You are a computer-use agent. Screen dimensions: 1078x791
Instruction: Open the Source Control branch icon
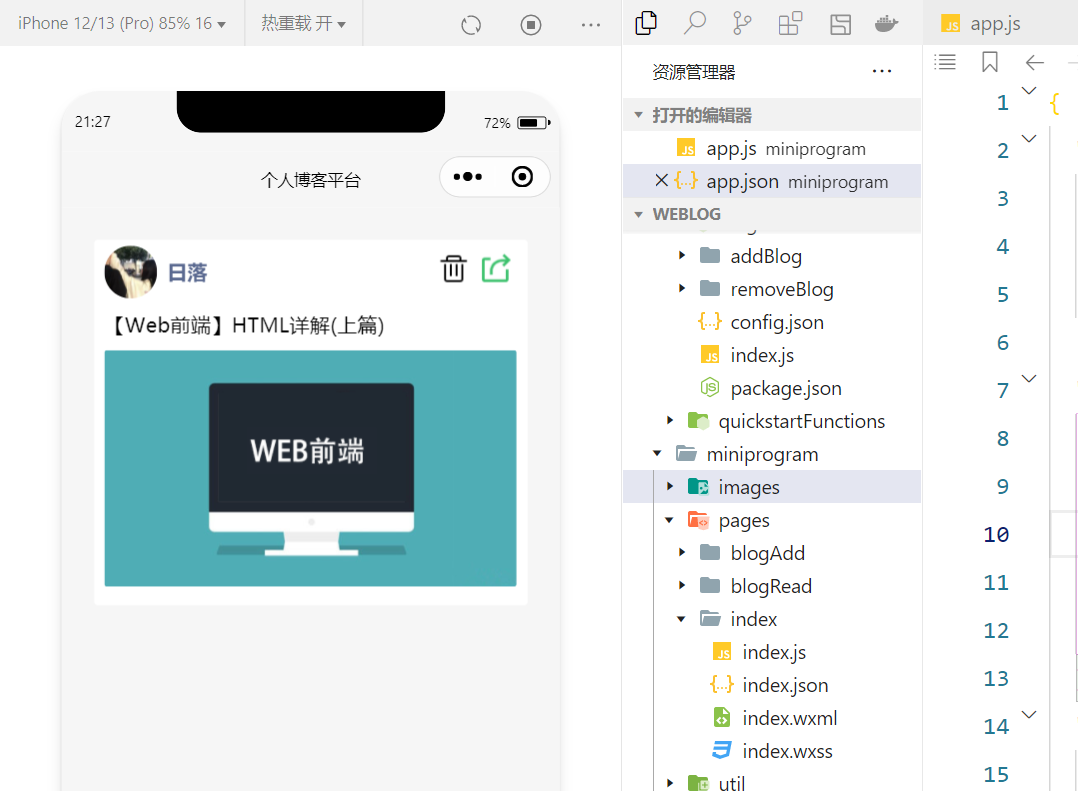point(742,23)
